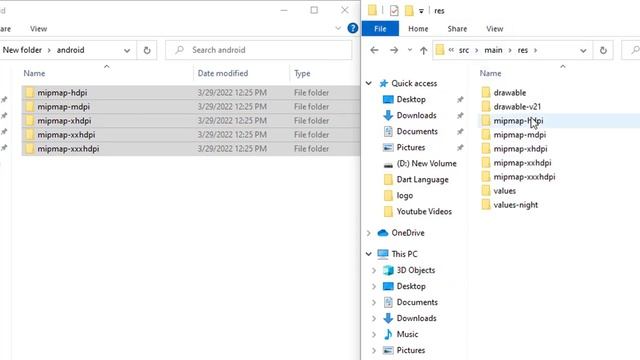
Task: Expand OneDrive tree node
Action: tap(369, 233)
